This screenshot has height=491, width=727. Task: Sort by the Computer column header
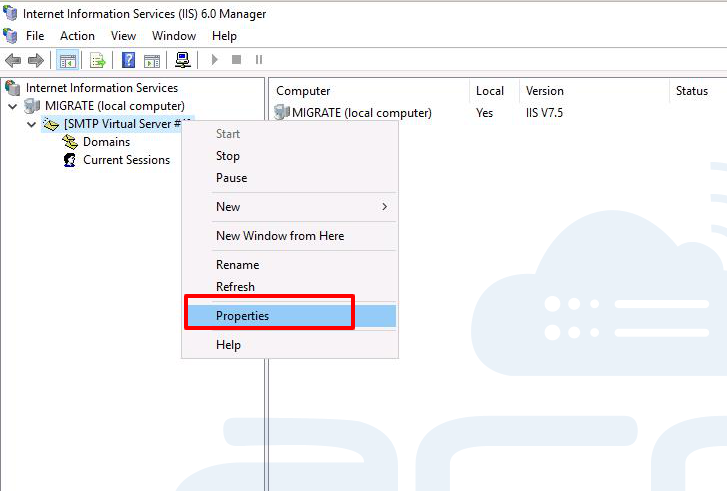370,91
